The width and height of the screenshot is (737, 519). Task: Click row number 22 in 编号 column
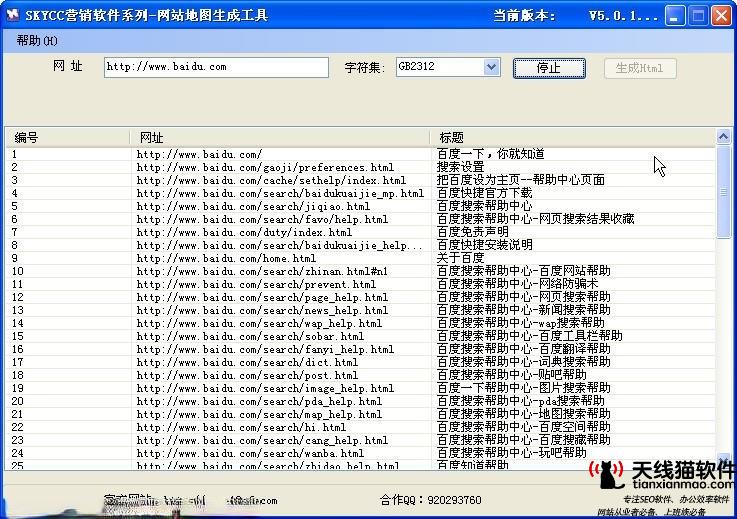click(x=17, y=427)
